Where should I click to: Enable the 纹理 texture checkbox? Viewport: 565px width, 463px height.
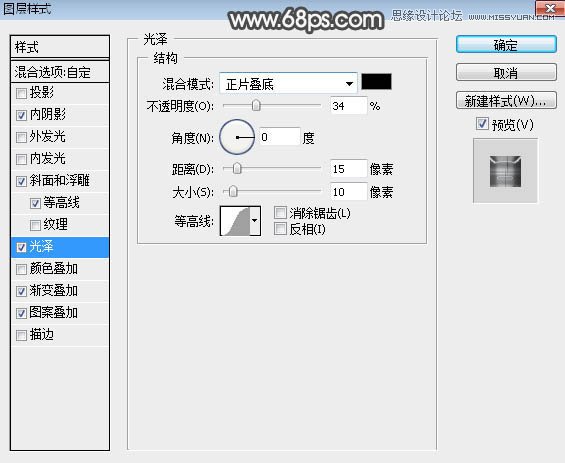pyautogui.click(x=35, y=225)
